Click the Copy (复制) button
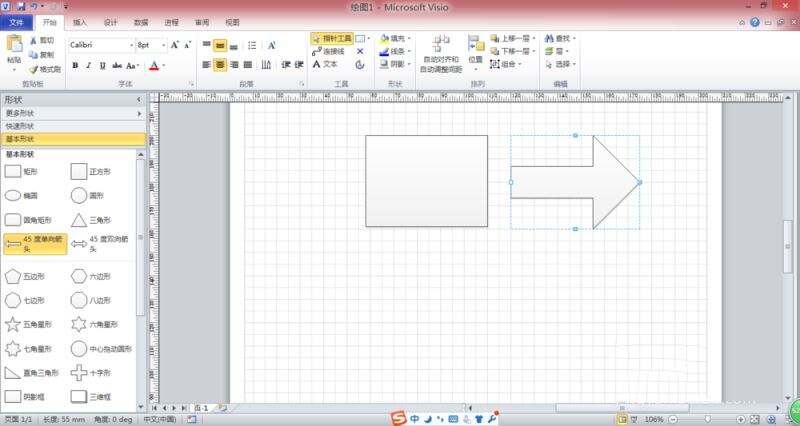 [x=41, y=55]
